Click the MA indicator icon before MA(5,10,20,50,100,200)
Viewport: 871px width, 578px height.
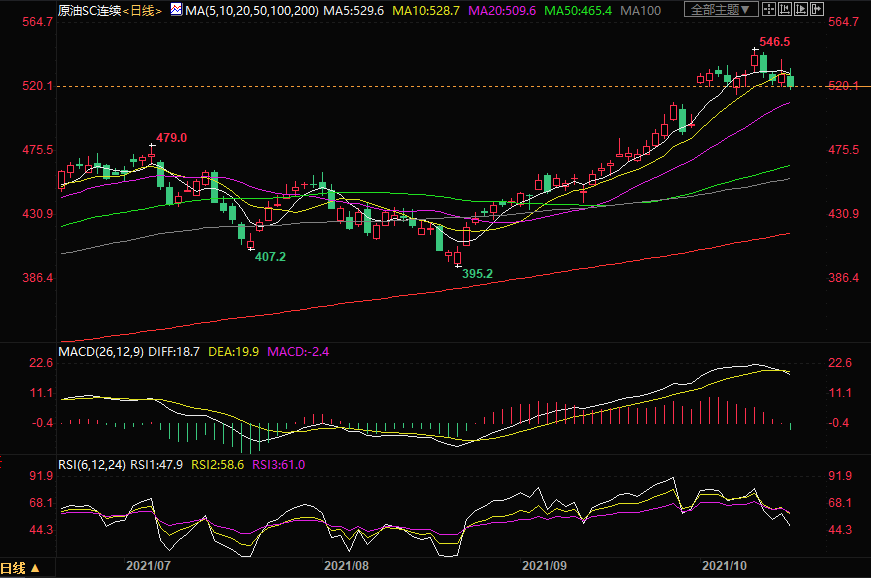176,10
